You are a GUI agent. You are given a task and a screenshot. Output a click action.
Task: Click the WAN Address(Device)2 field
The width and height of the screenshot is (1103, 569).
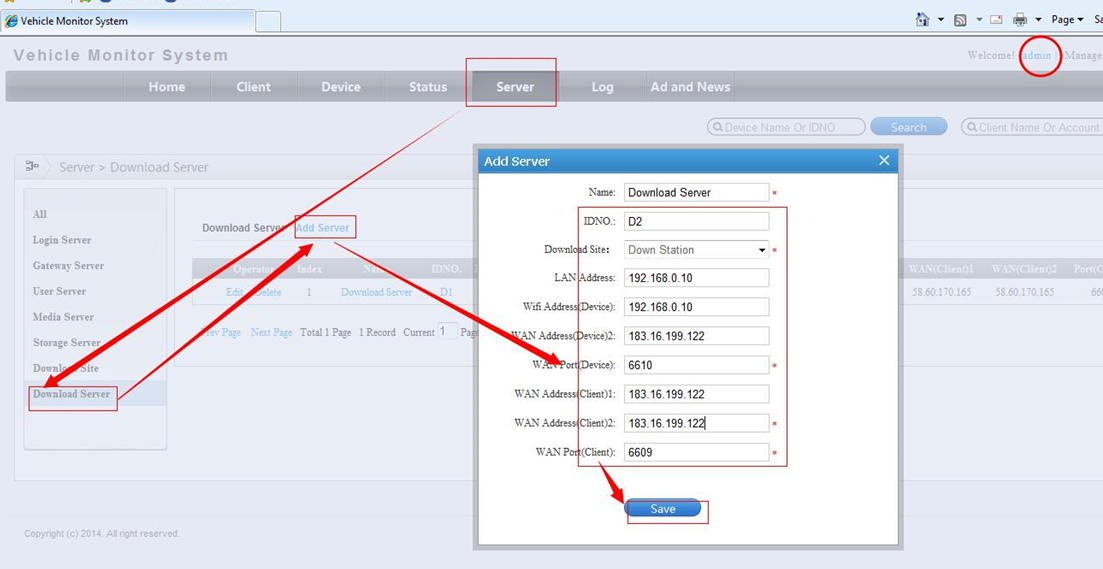(696, 336)
